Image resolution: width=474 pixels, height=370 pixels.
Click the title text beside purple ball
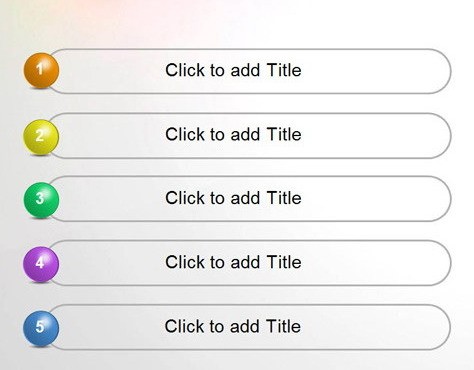click(x=233, y=262)
